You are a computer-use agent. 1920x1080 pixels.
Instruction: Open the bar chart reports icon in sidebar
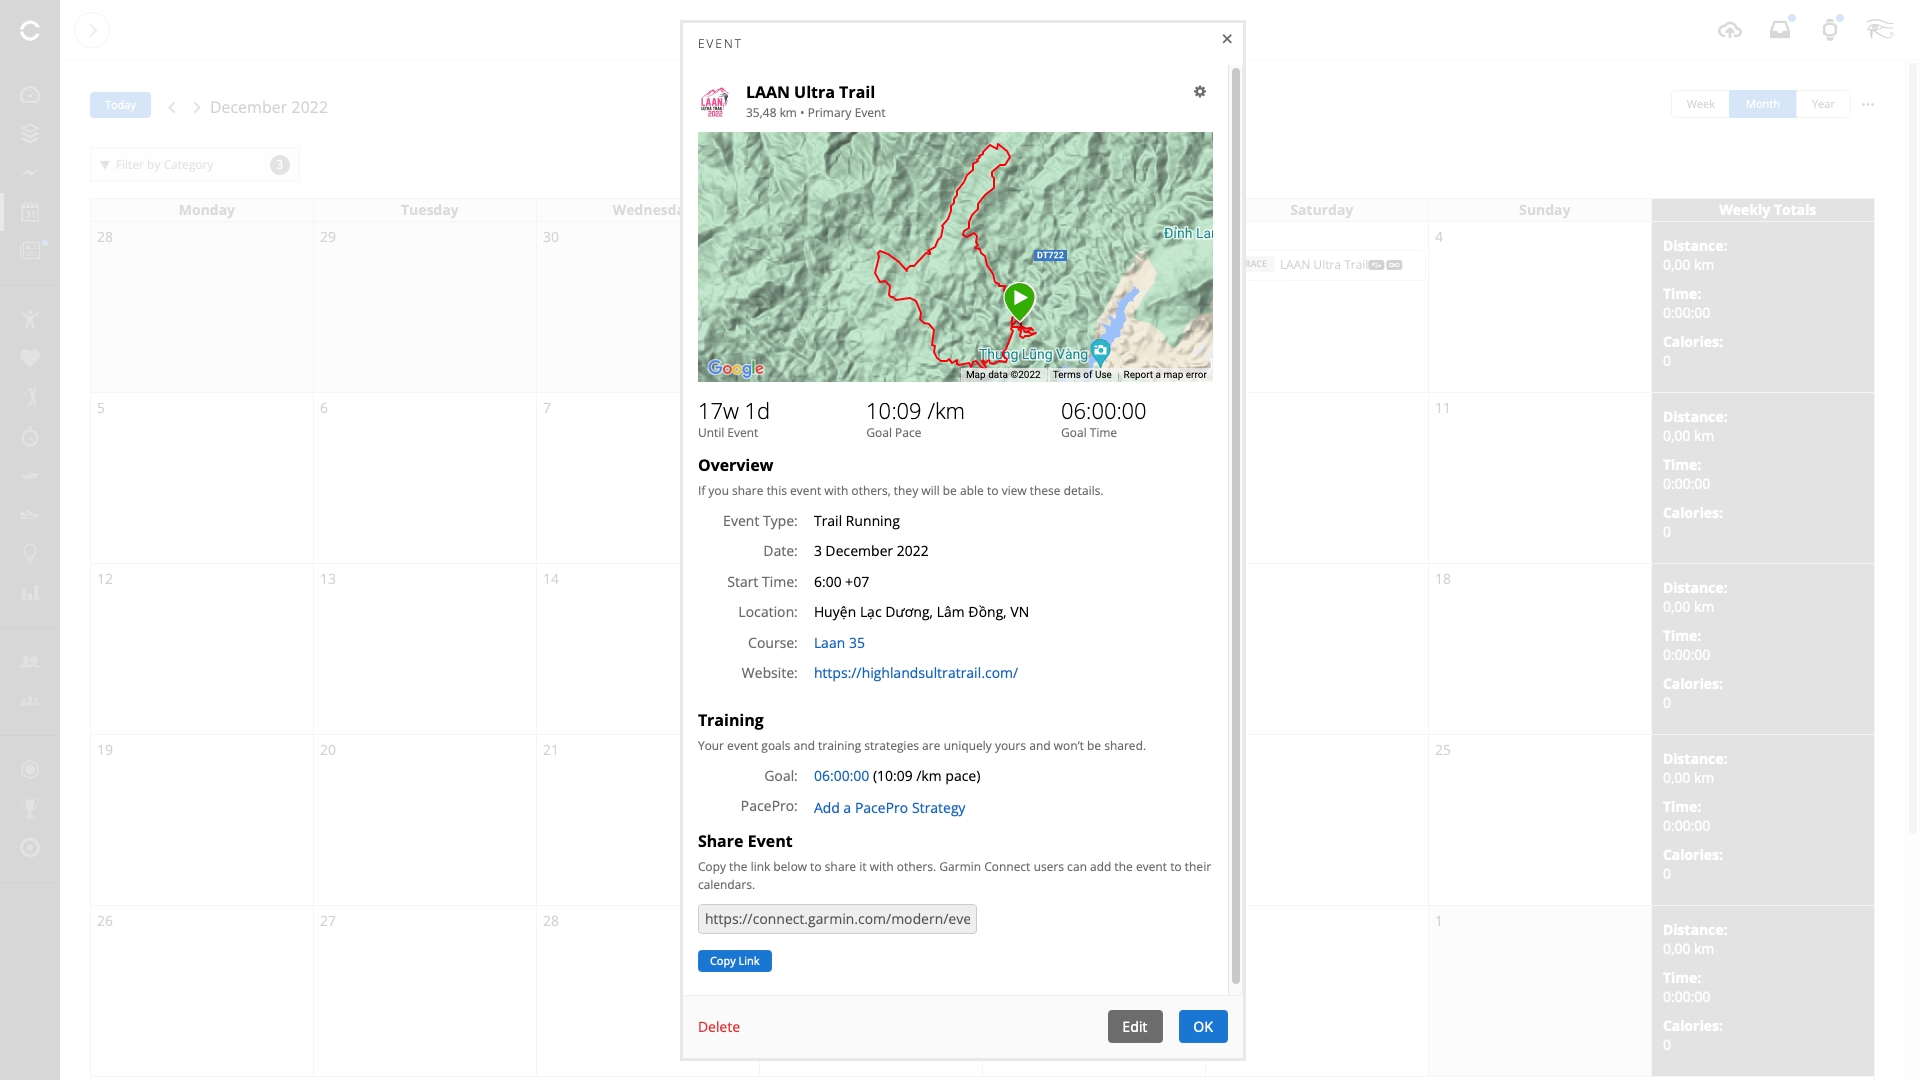tap(30, 592)
